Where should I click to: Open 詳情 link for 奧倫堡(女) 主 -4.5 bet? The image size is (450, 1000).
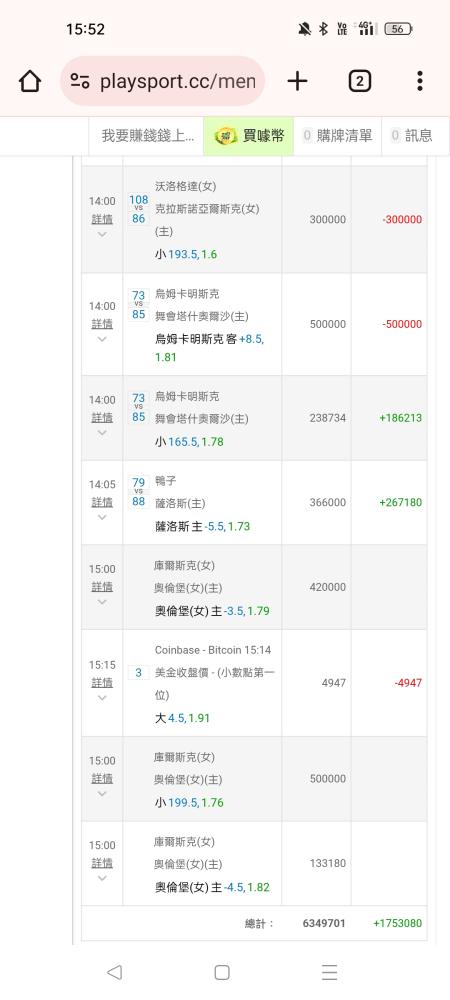[102, 863]
